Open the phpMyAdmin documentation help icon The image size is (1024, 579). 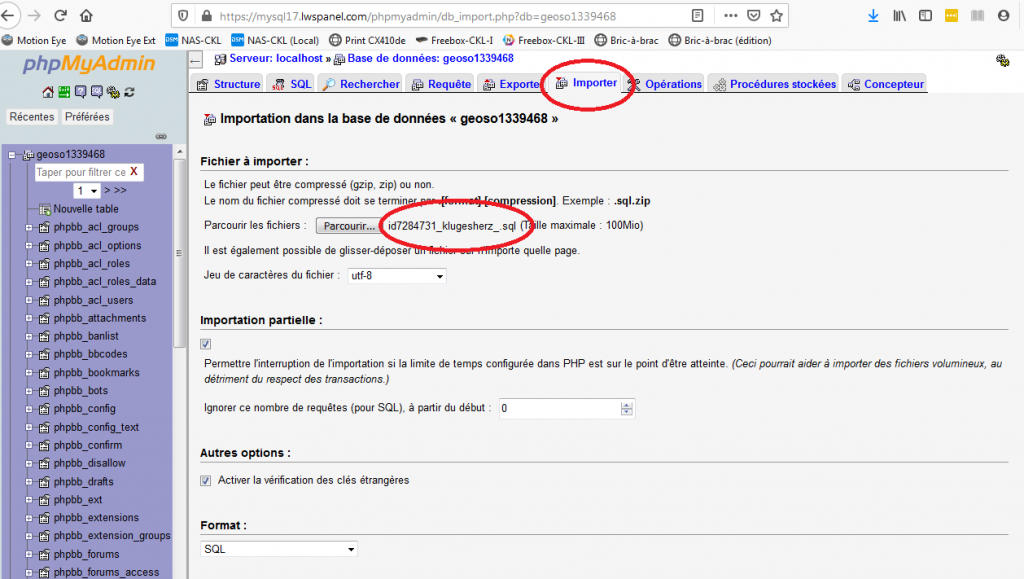click(80, 92)
